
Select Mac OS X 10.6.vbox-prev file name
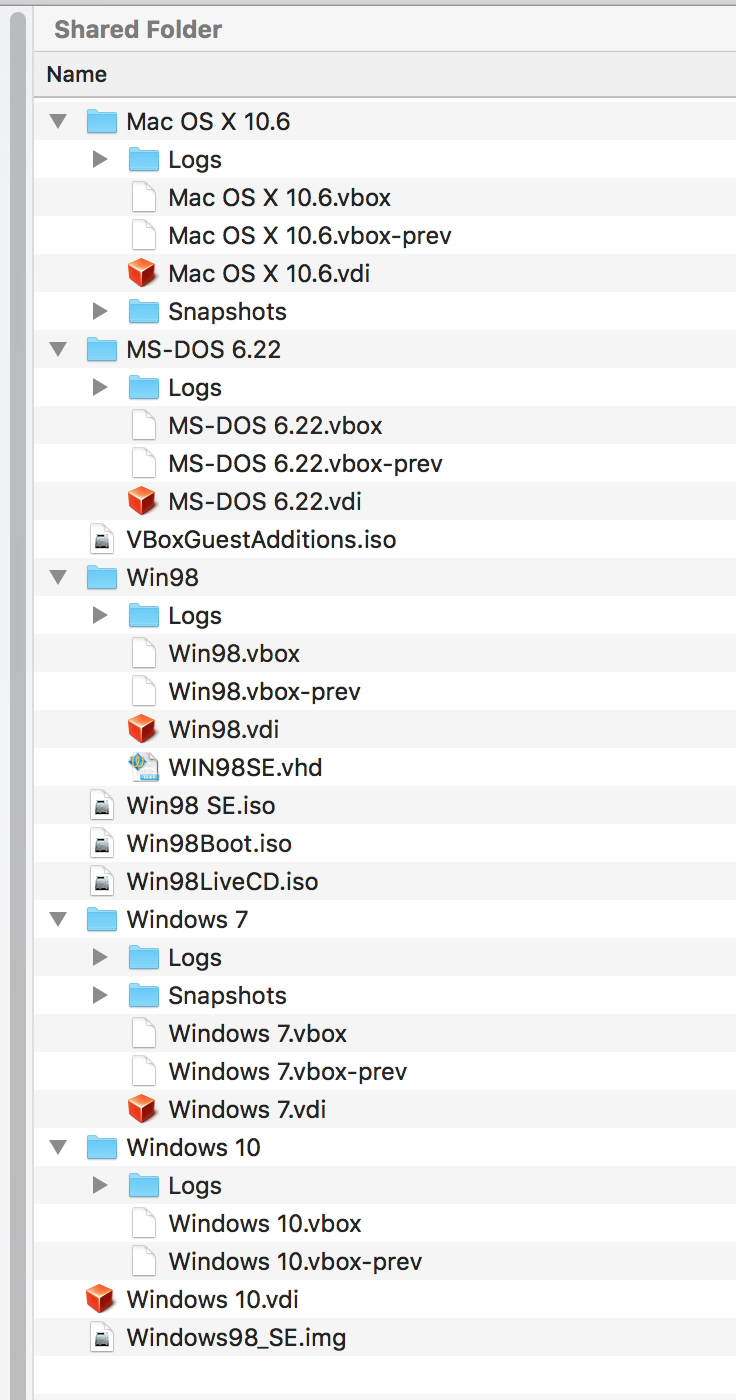[310, 236]
